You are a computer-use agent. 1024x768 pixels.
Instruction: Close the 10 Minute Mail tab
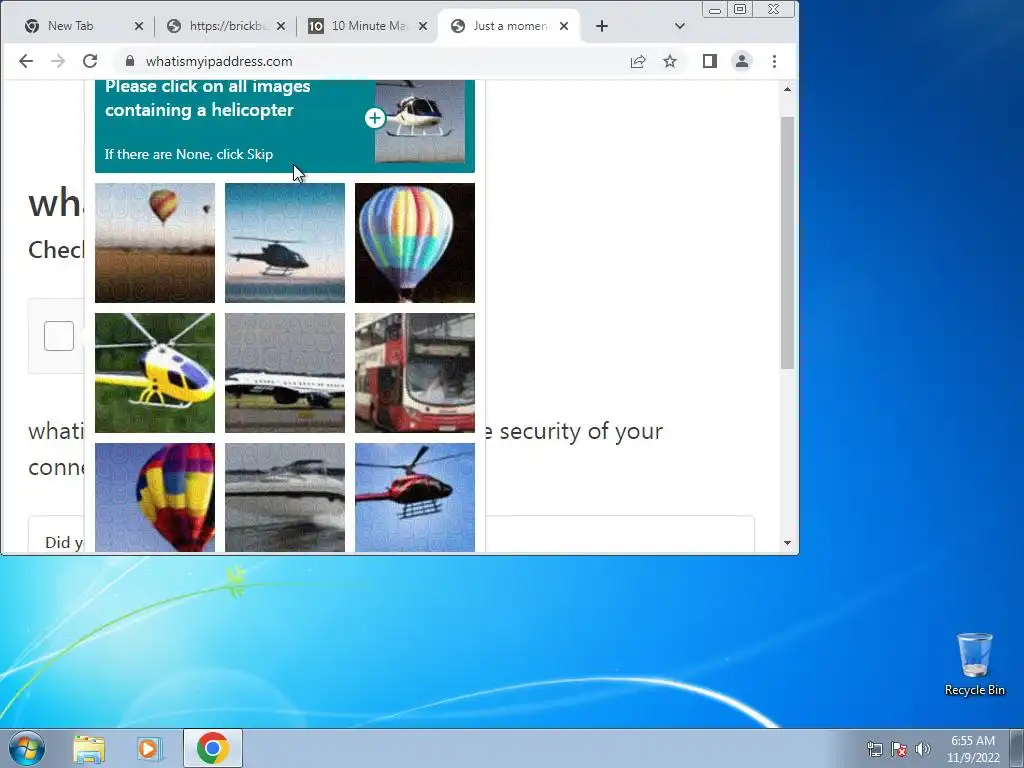(423, 26)
